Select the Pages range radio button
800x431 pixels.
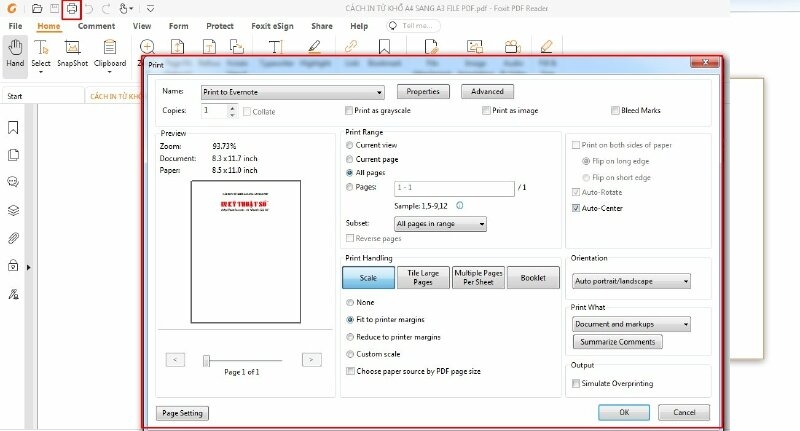[x=349, y=187]
